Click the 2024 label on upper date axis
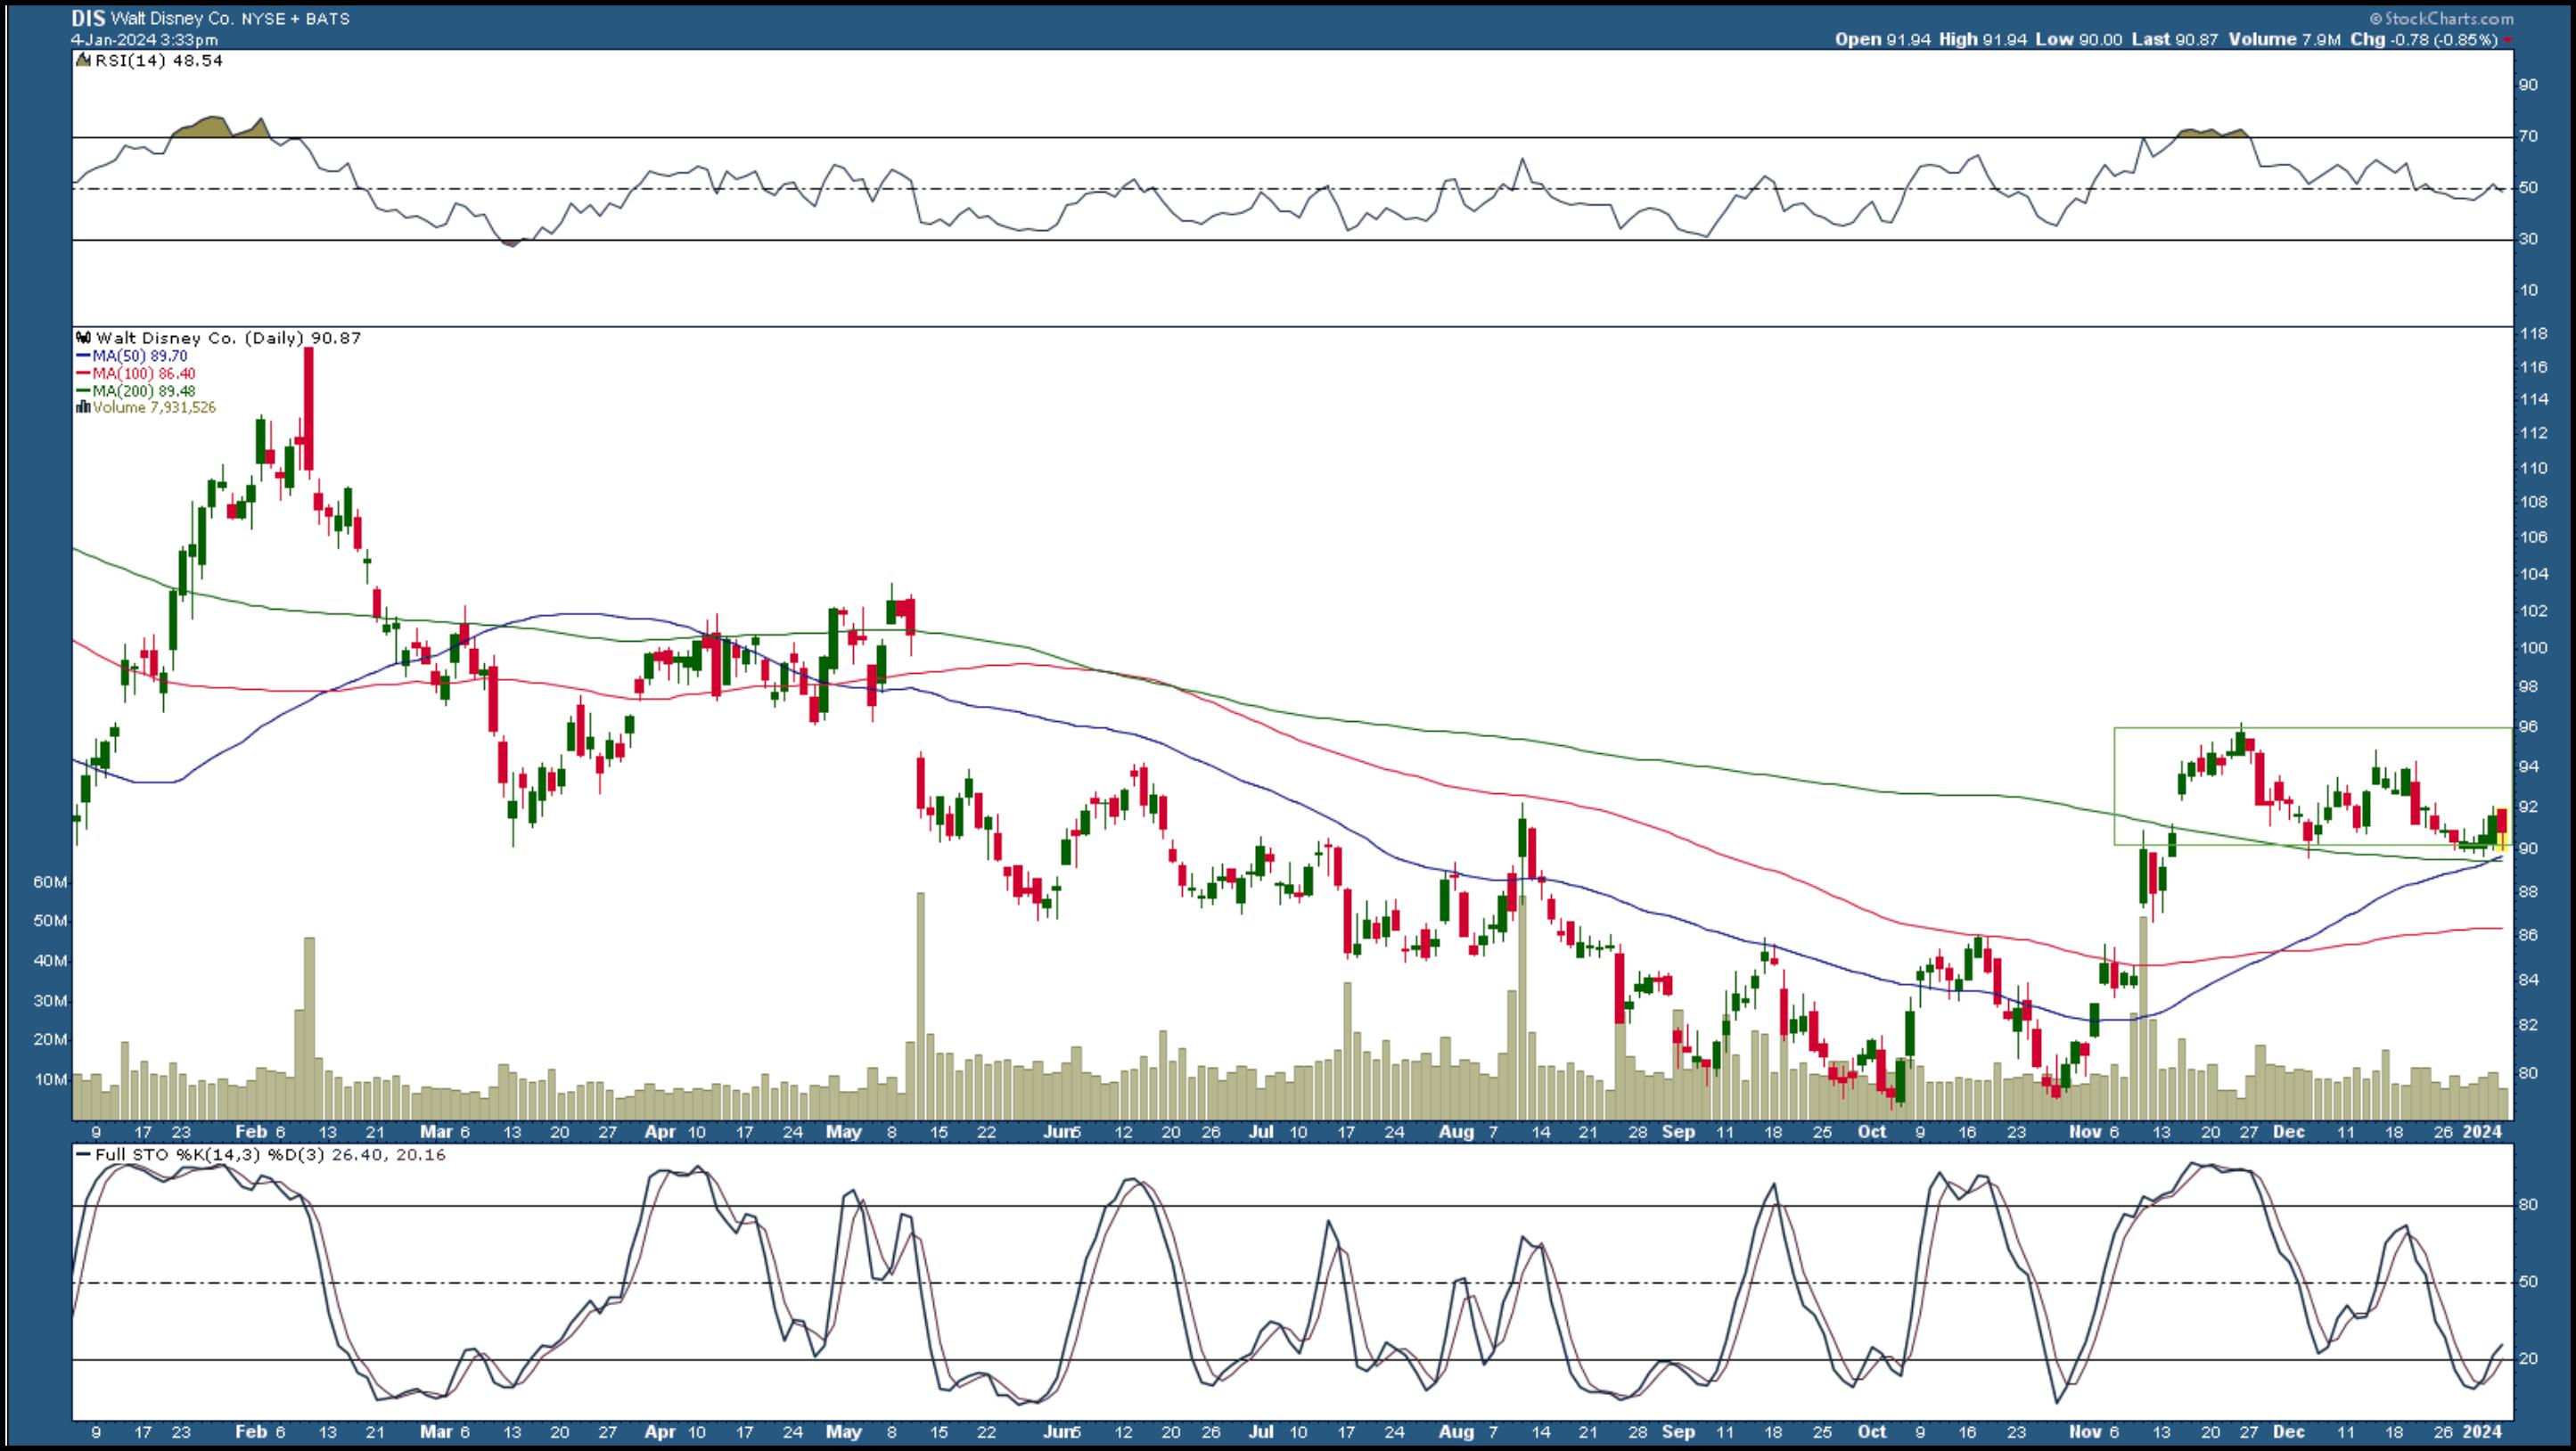 (x=2481, y=1131)
